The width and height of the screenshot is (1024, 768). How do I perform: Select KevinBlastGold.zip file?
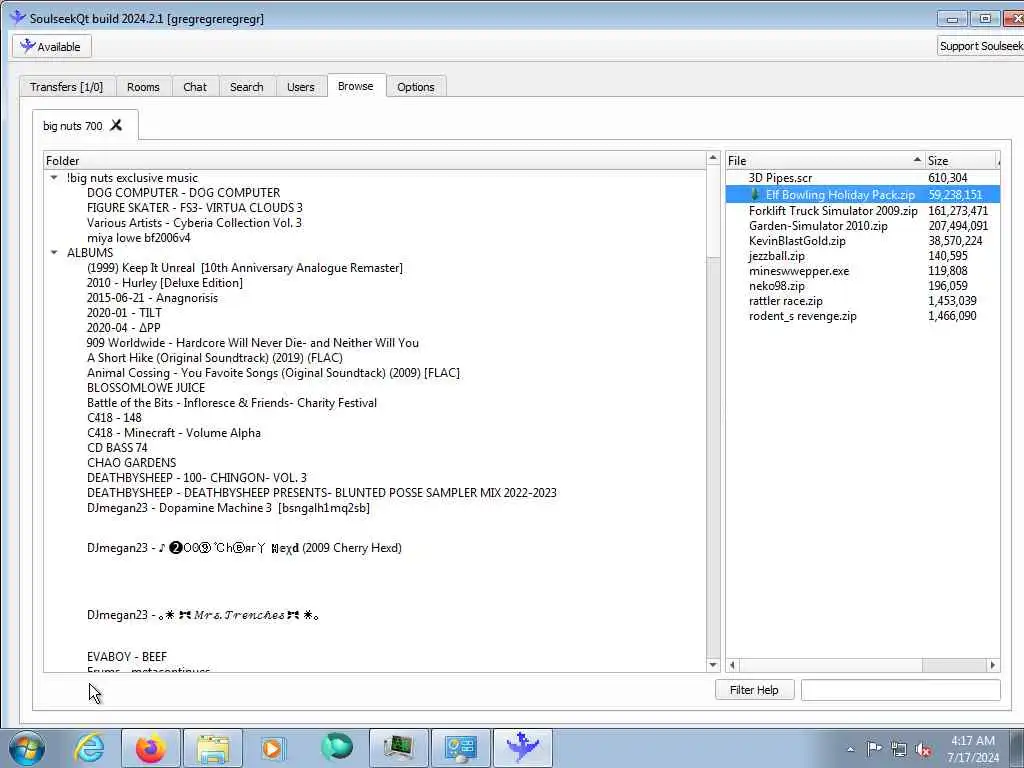click(x=797, y=241)
